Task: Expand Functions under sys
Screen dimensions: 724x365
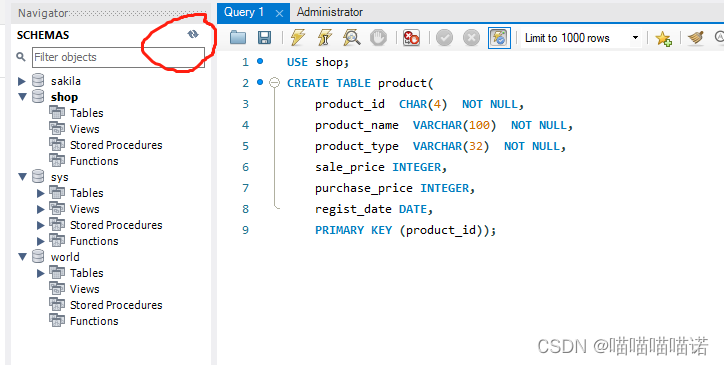Action: coord(41,241)
